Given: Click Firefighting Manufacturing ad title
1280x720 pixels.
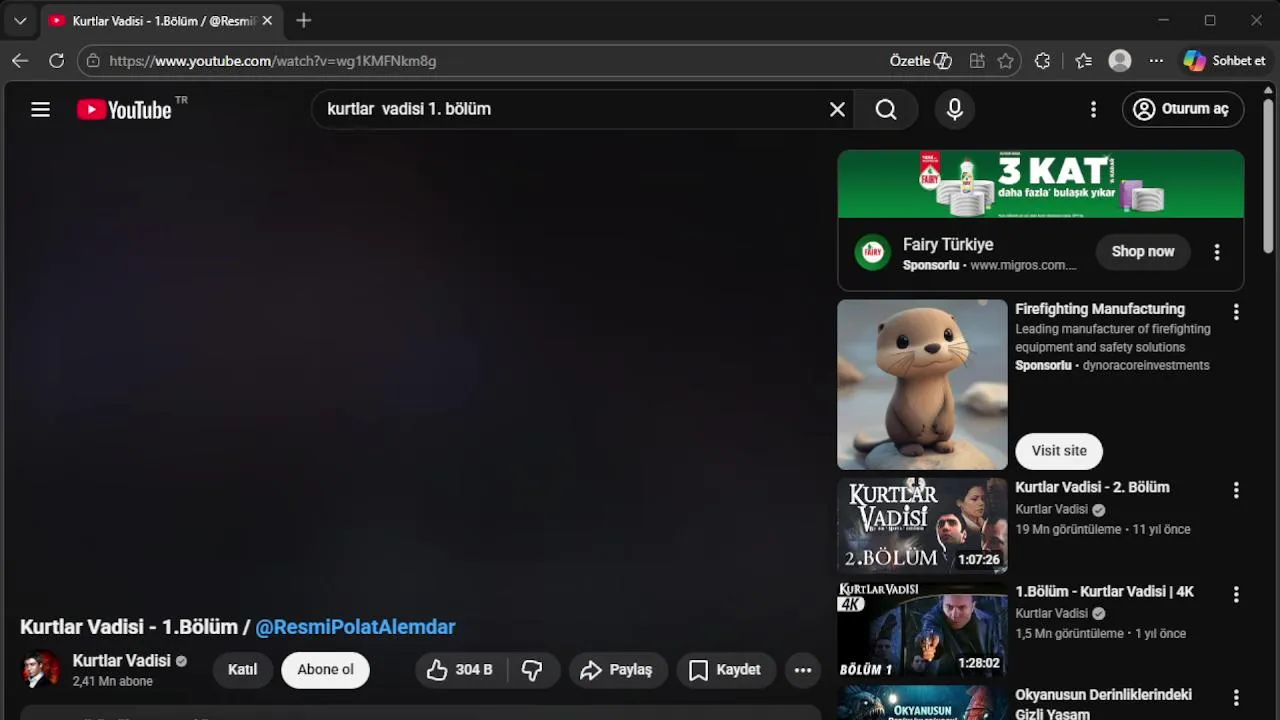Looking at the screenshot, I should 1100,309.
